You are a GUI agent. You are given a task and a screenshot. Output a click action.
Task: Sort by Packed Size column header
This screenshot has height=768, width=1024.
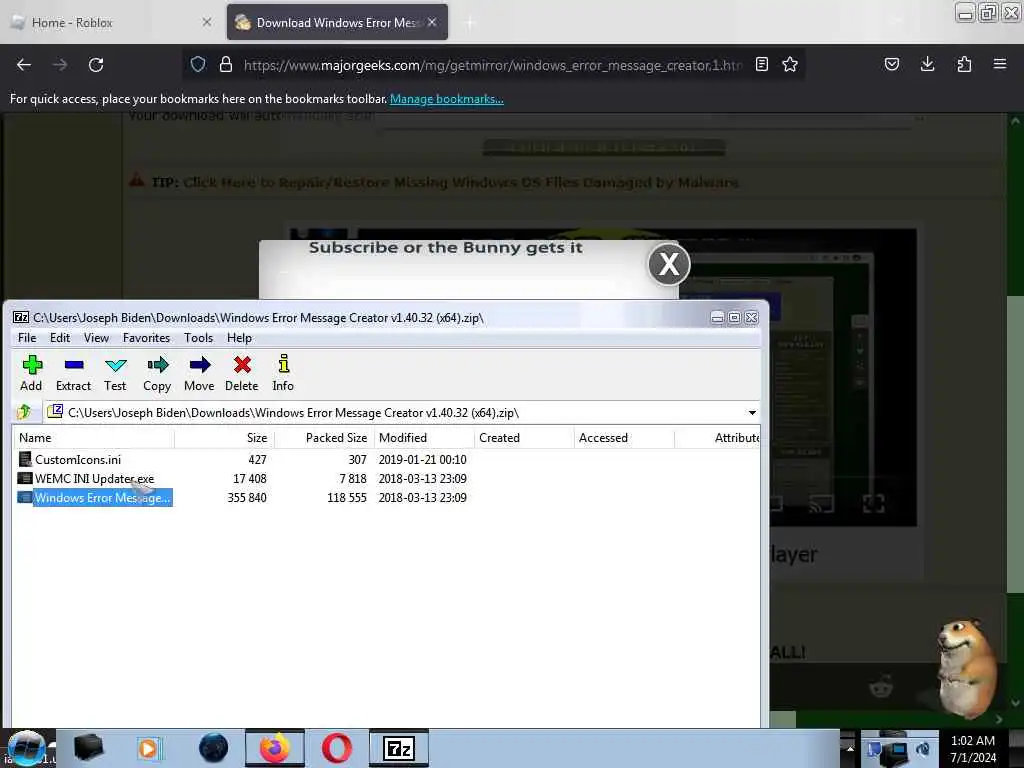(x=325, y=438)
